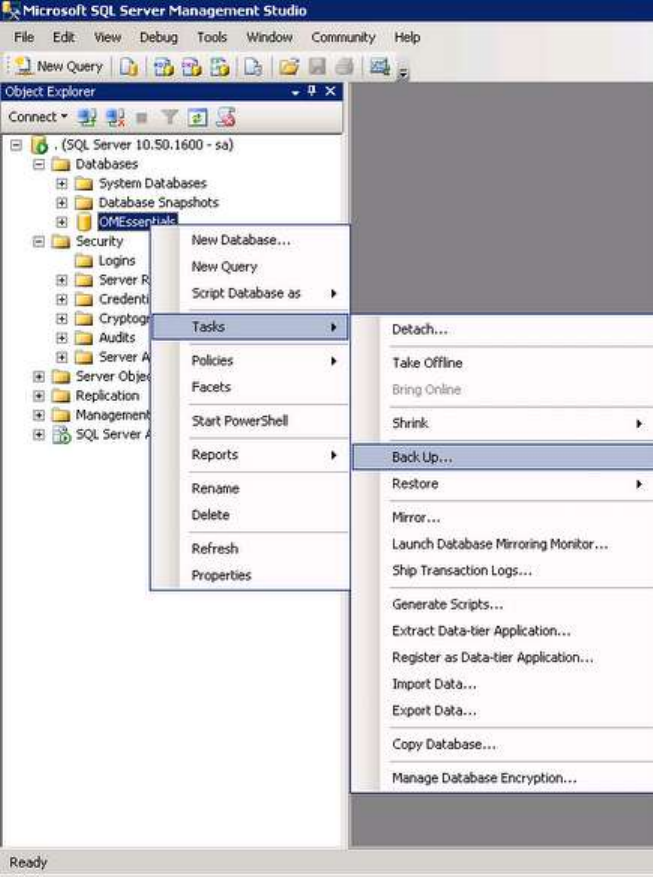Viewport: 653px width, 877px height.
Task: Click the Filter funnel icon
Action: 169,117
